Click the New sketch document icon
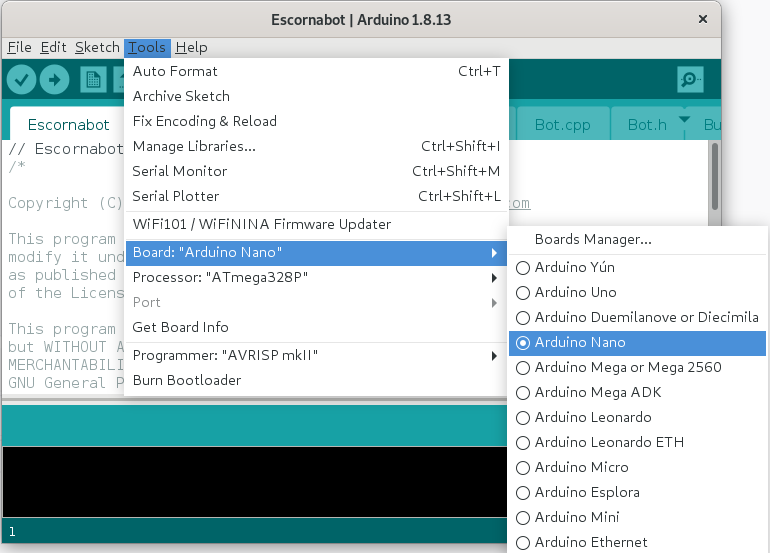This screenshot has width=770, height=553. [93, 79]
